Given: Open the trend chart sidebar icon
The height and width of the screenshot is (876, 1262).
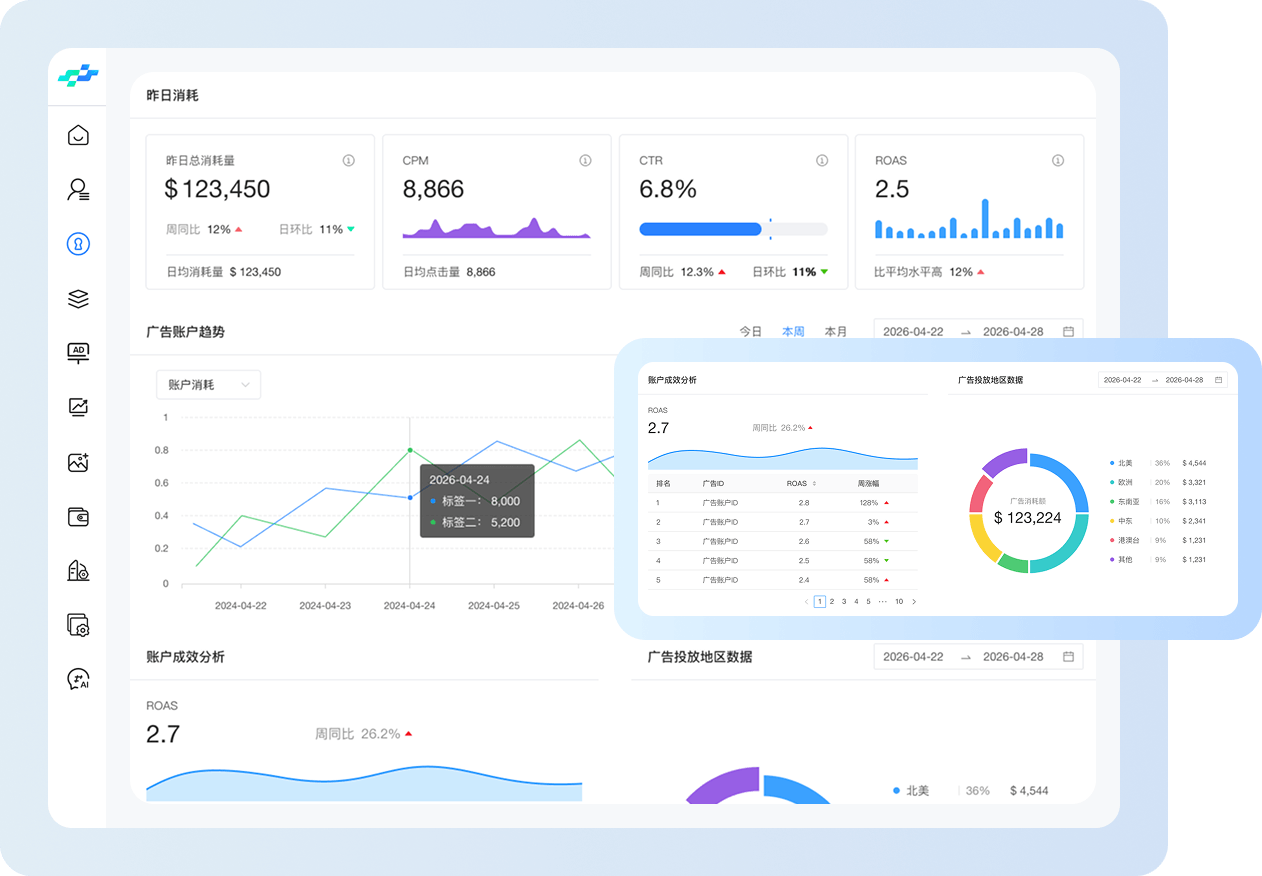Looking at the screenshot, I should click(x=78, y=407).
